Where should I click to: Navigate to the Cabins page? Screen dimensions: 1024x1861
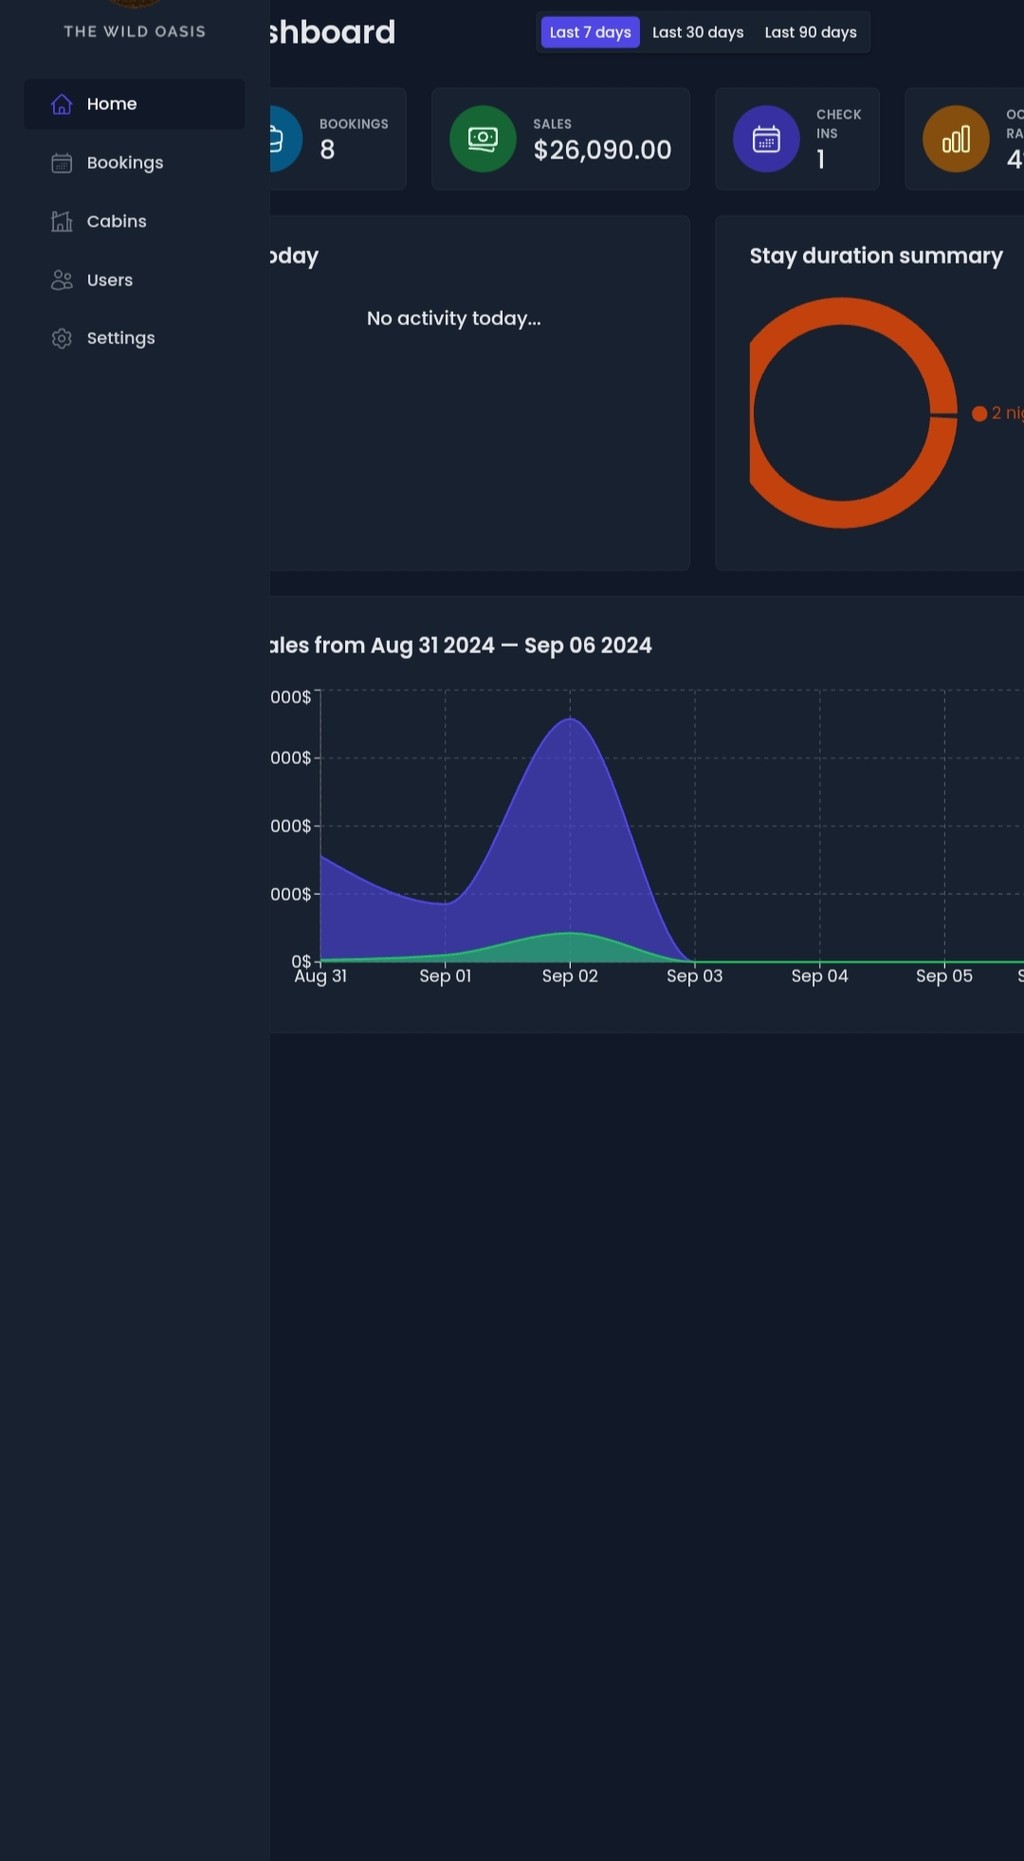click(x=134, y=221)
